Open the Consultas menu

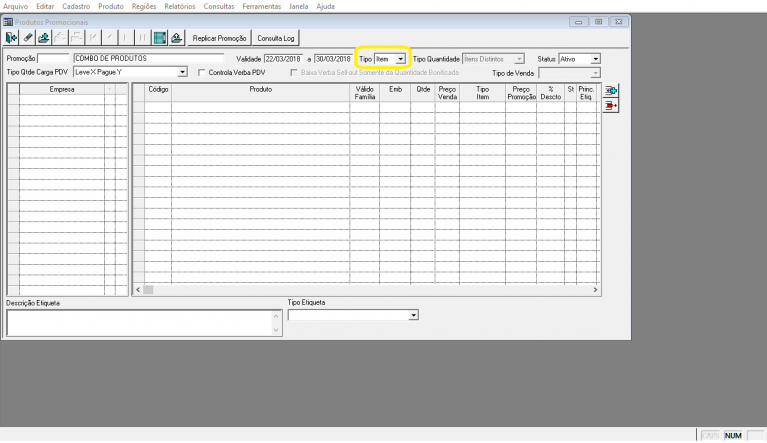pos(219,6)
